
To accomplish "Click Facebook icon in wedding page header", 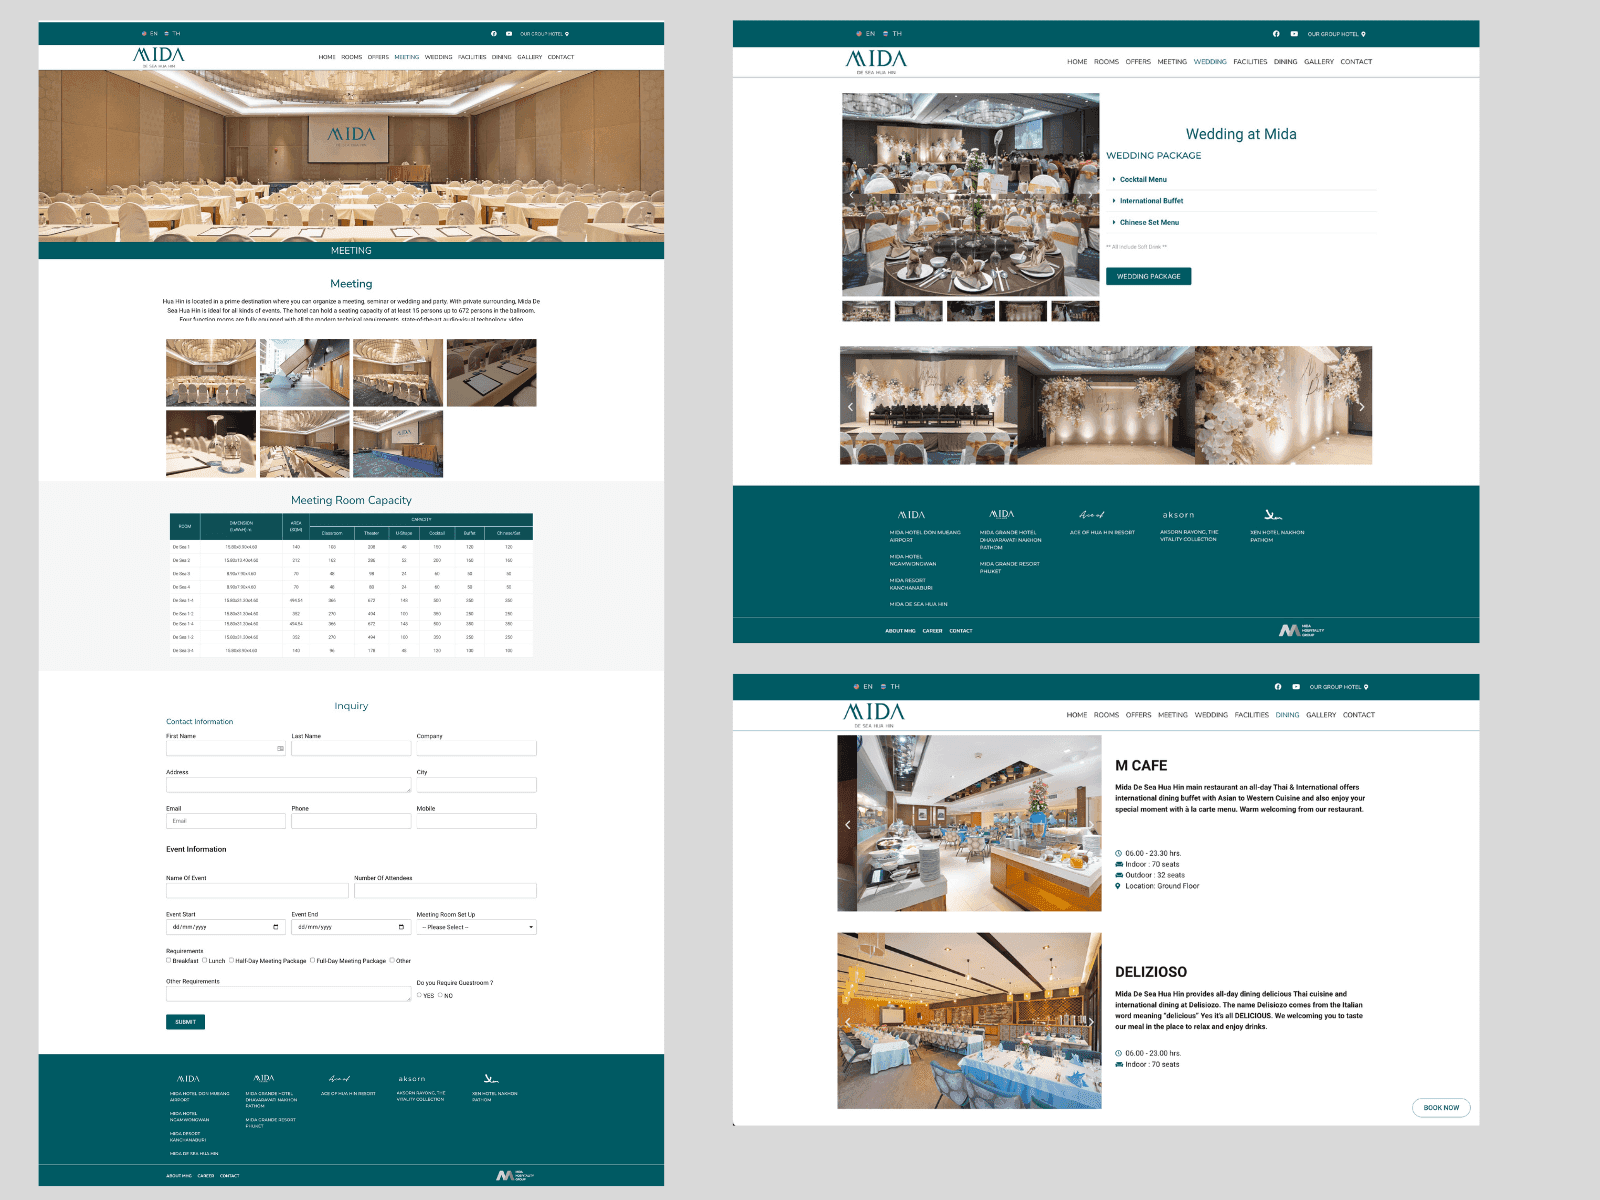I will pos(1276,34).
